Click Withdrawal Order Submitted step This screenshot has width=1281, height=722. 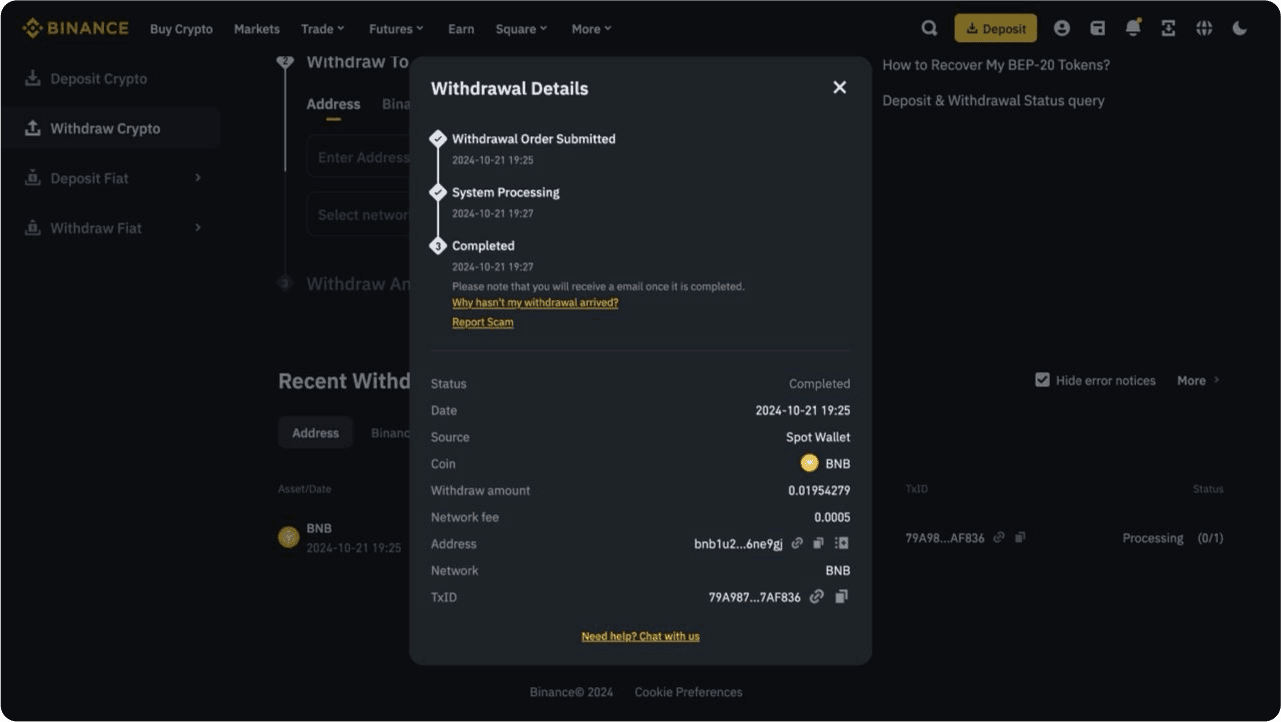click(x=533, y=139)
